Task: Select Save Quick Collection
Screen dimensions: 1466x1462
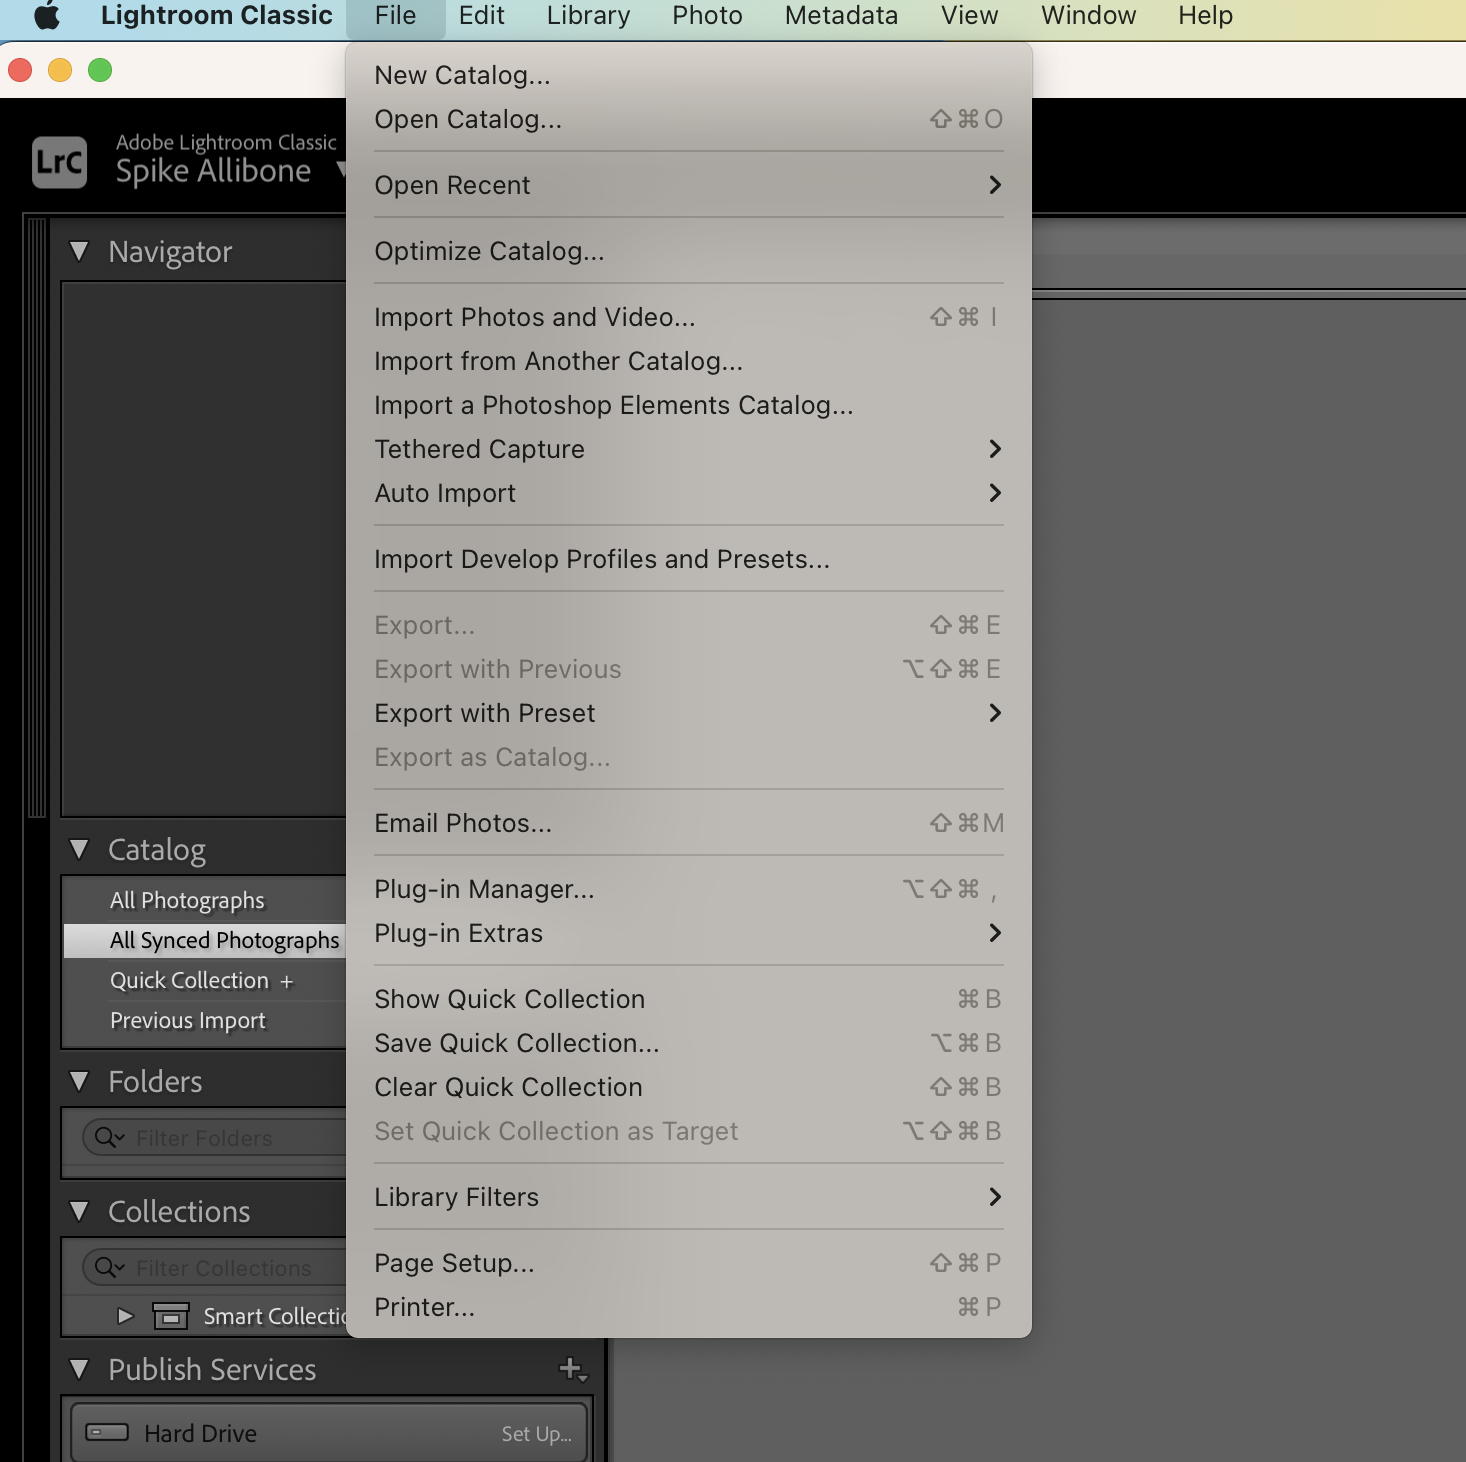Action: pyautogui.click(x=689, y=1043)
